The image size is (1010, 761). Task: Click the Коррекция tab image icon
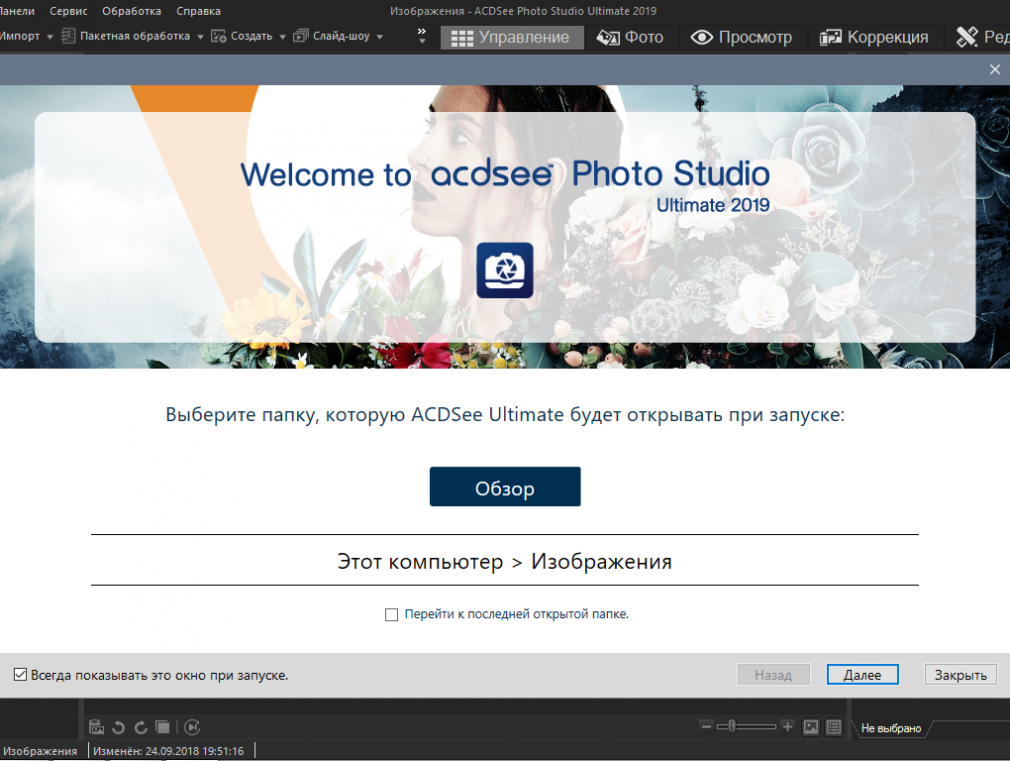click(830, 37)
